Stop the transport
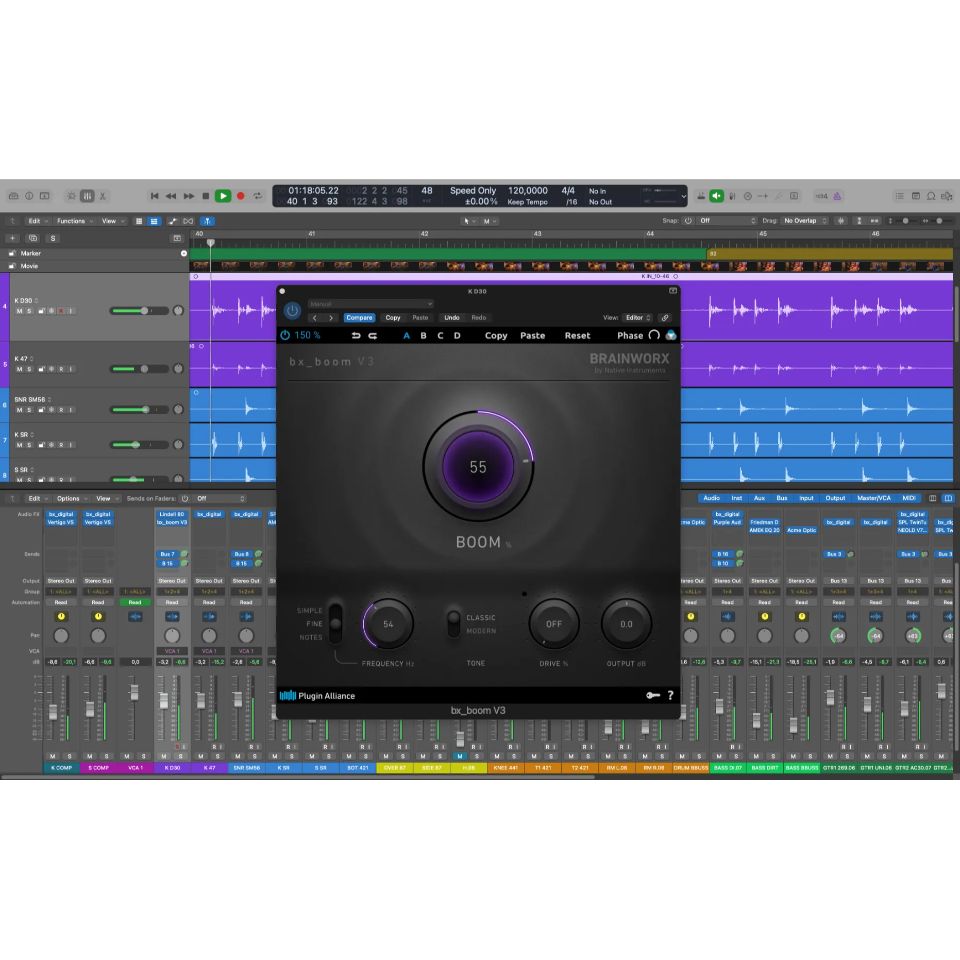Image resolution: width=960 pixels, height=960 pixels. pyautogui.click(x=206, y=196)
